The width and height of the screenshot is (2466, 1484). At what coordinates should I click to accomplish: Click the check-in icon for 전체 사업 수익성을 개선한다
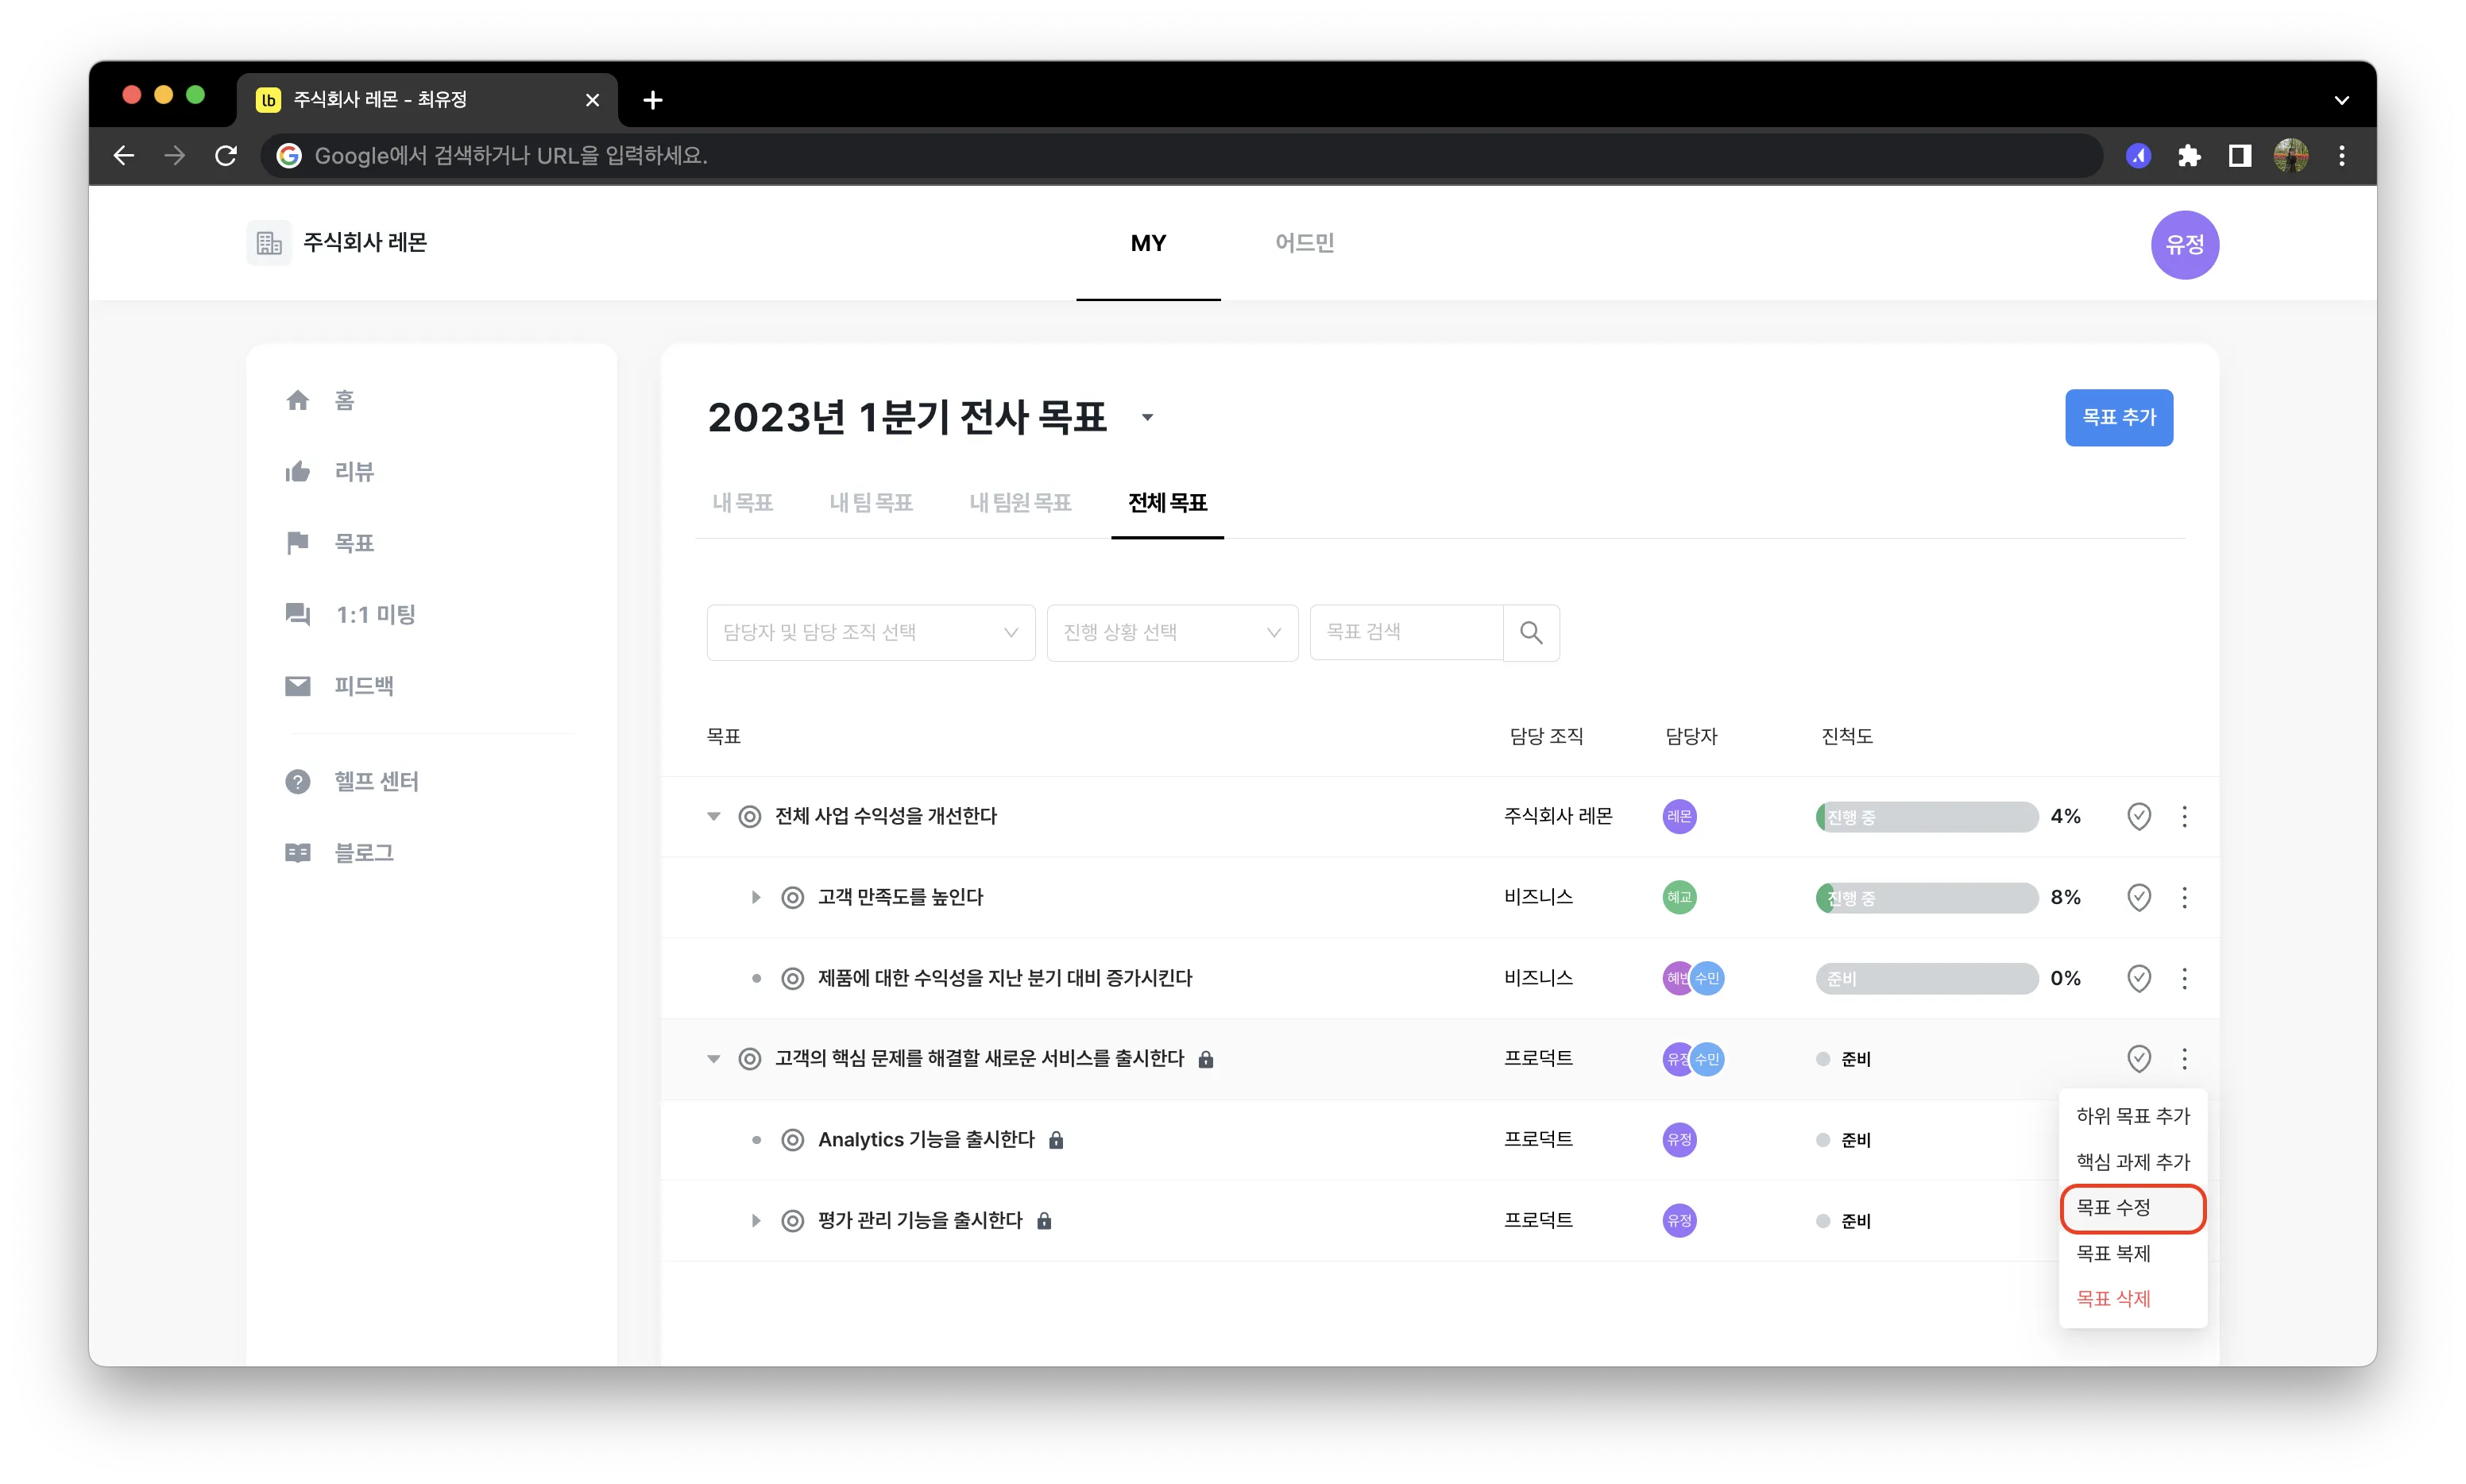coord(2138,816)
